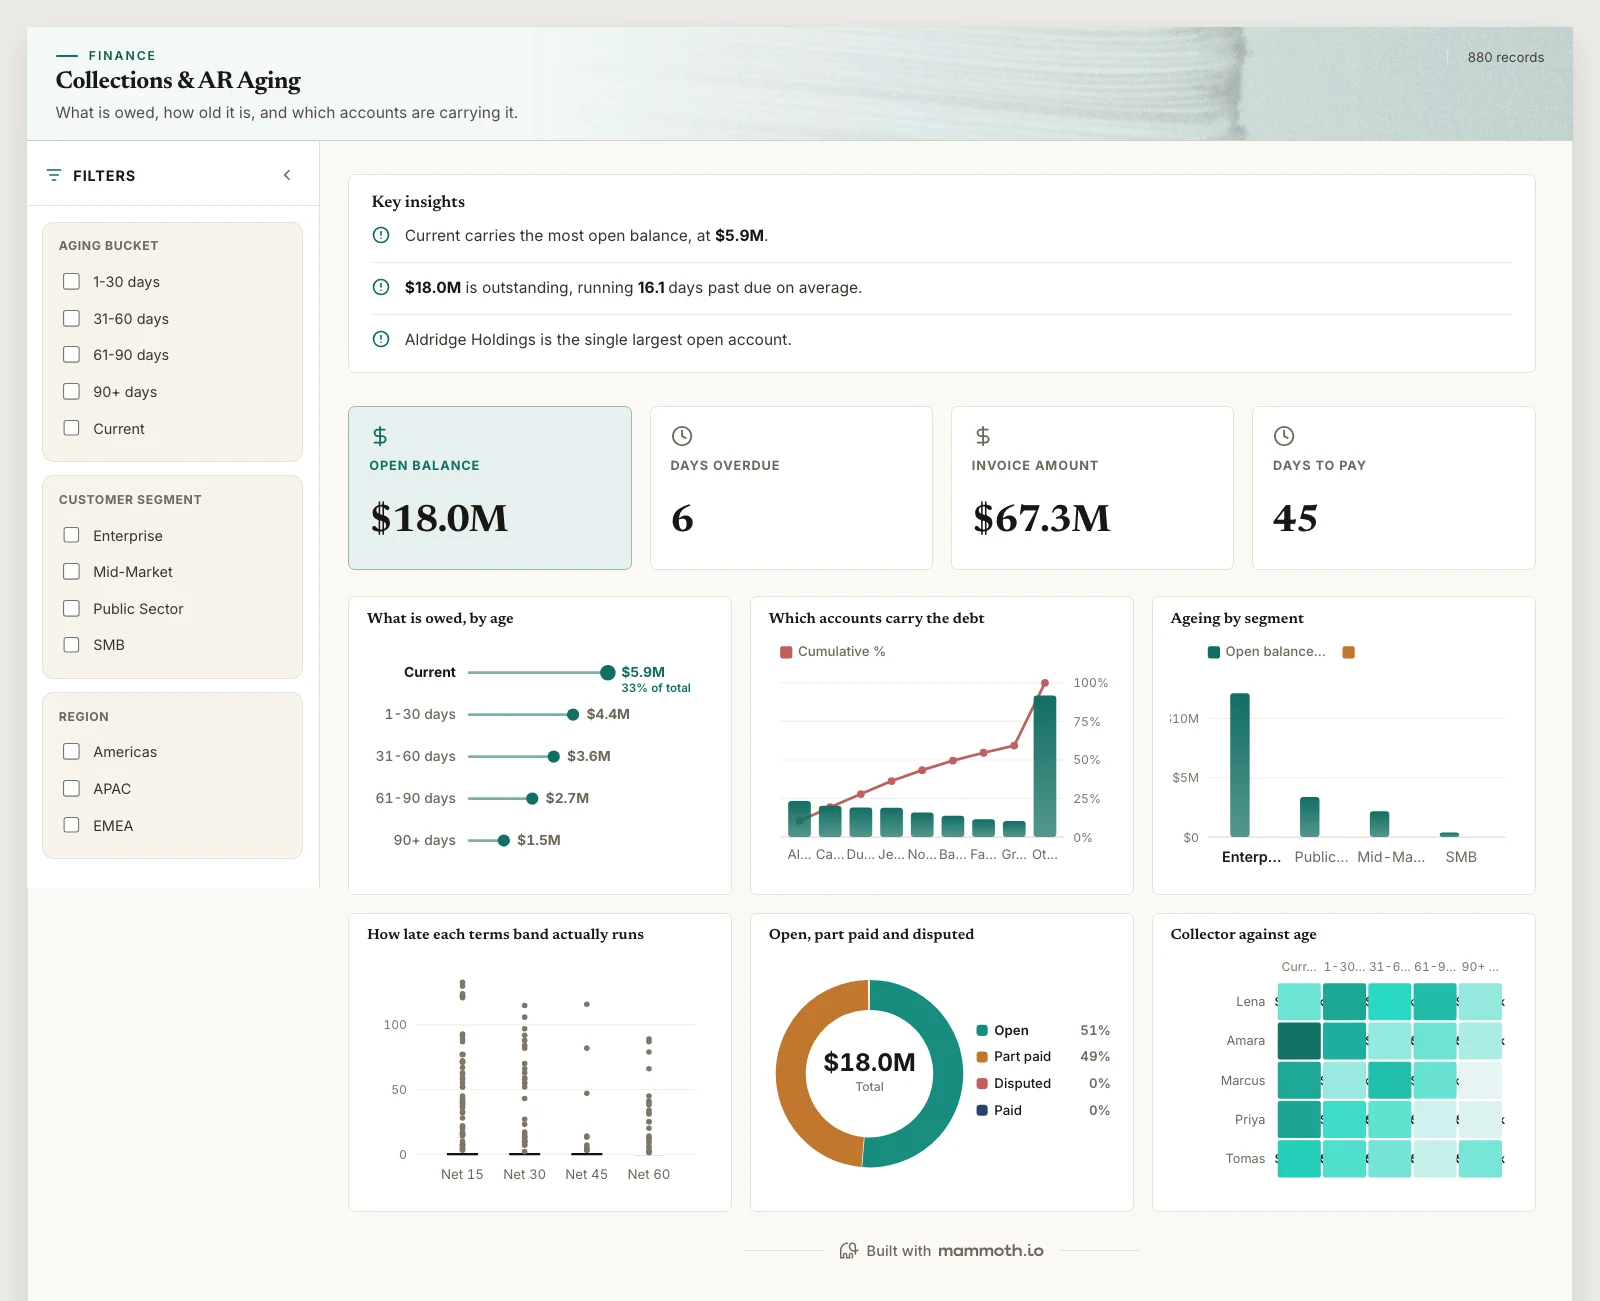
Task: Collapse the Filters sidebar with the chevron
Action: coord(287,175)
